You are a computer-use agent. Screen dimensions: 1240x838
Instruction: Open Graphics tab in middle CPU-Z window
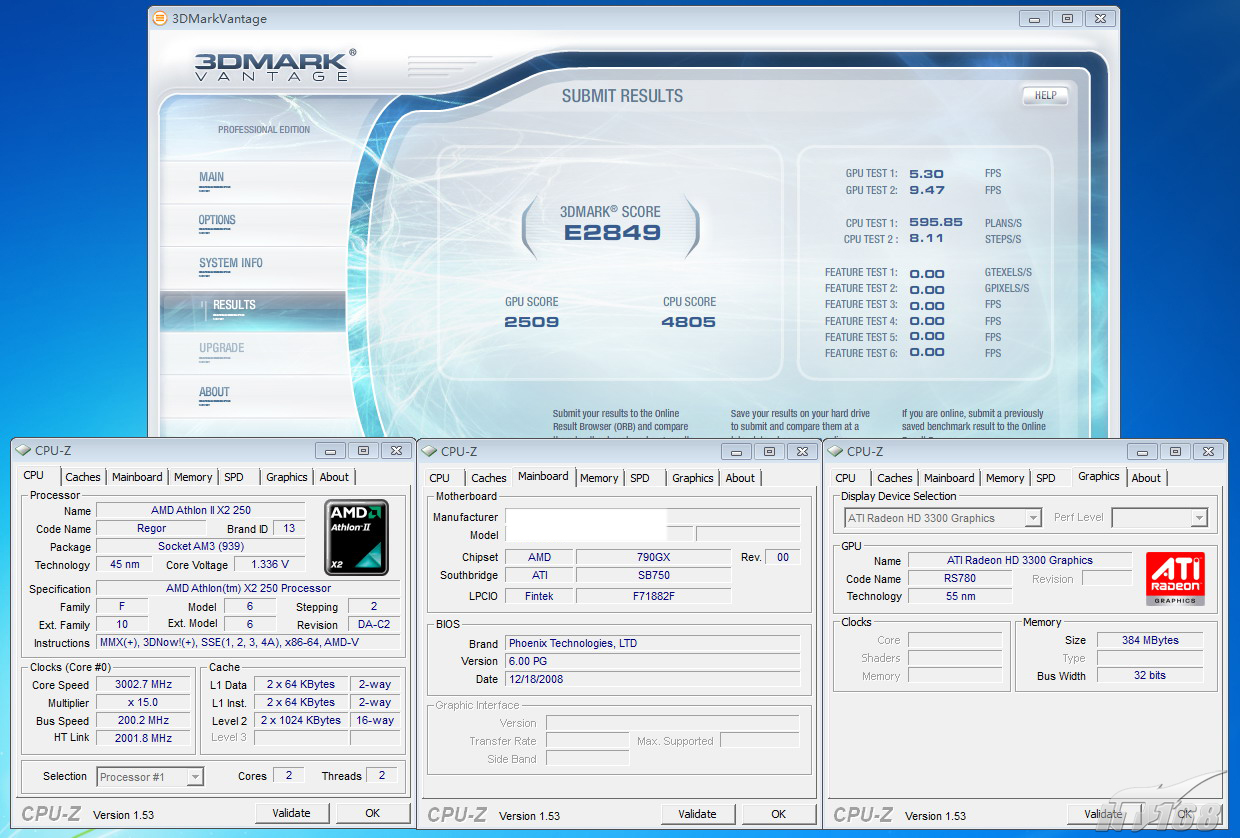click(x=693, y=478)
